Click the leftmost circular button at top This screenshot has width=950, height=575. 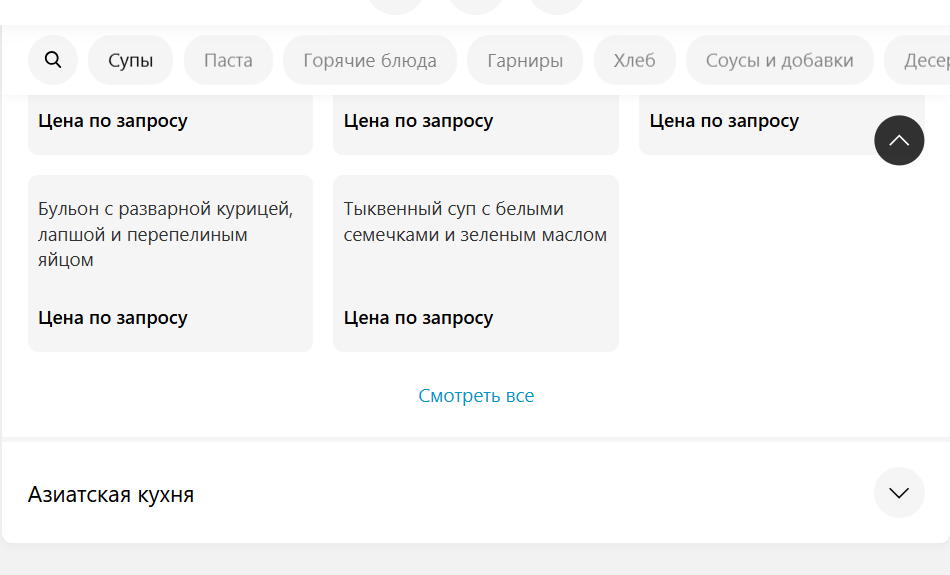[x=396, y=5]
